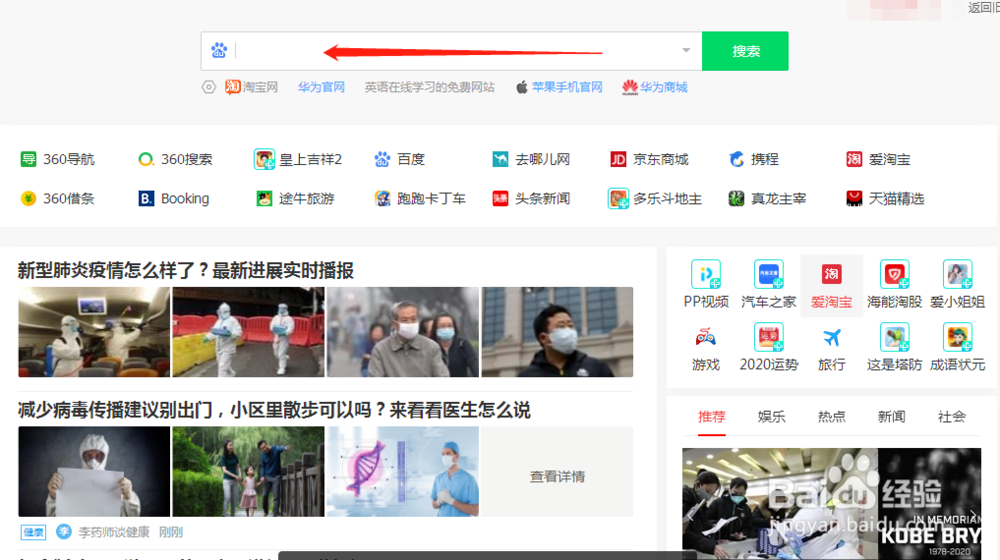Open the highlighted 爱淘宝 app tile

tap(831, 284)
